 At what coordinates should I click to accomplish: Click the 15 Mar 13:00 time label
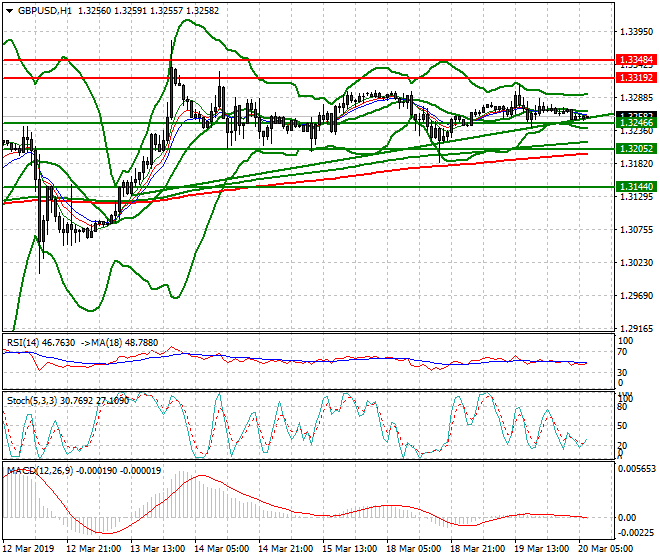point(349,549)
